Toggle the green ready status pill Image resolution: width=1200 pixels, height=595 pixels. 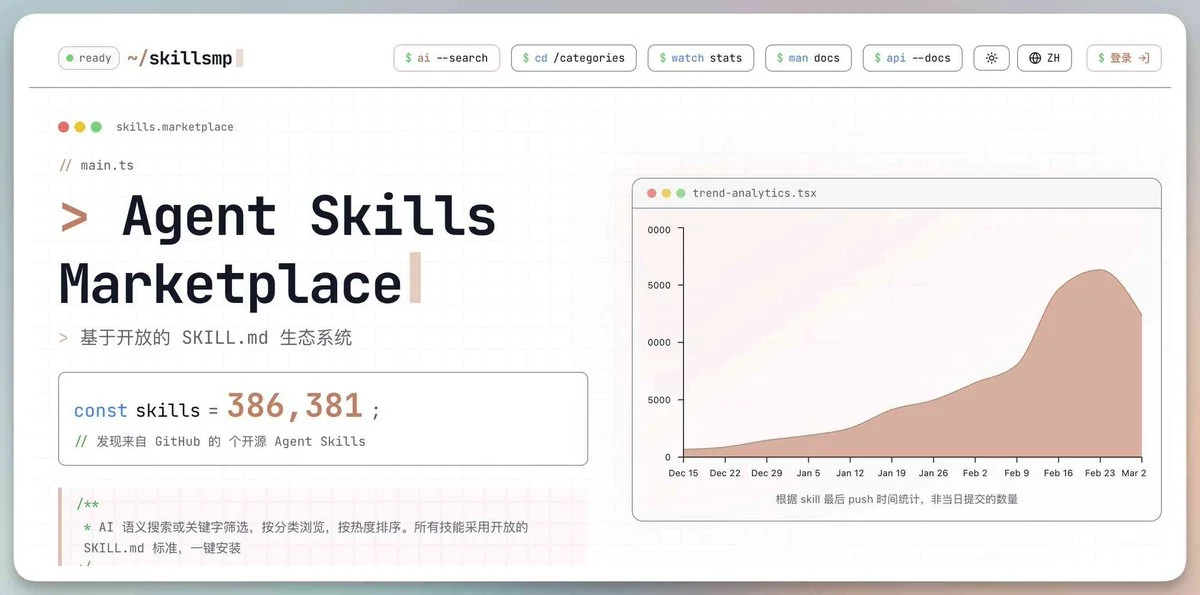click(88, 58)
